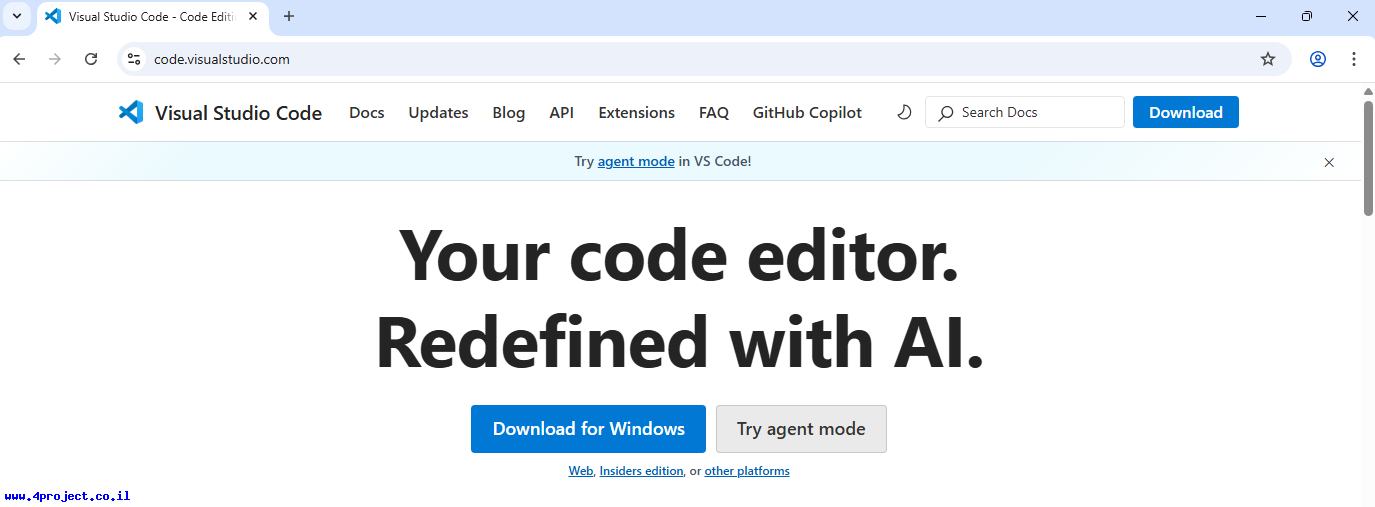Click Download for Windows button

pyautogui.click(x=588, y=429)
